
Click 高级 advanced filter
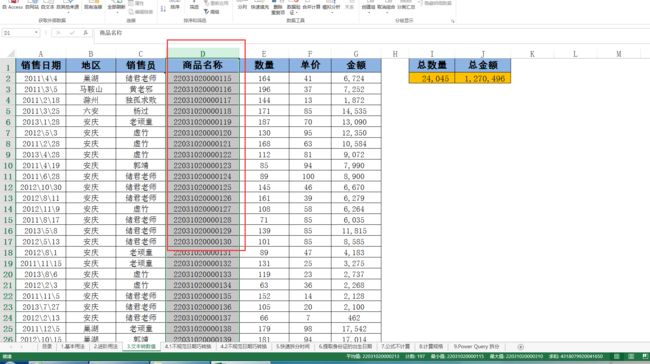click(x=212, y=12)
